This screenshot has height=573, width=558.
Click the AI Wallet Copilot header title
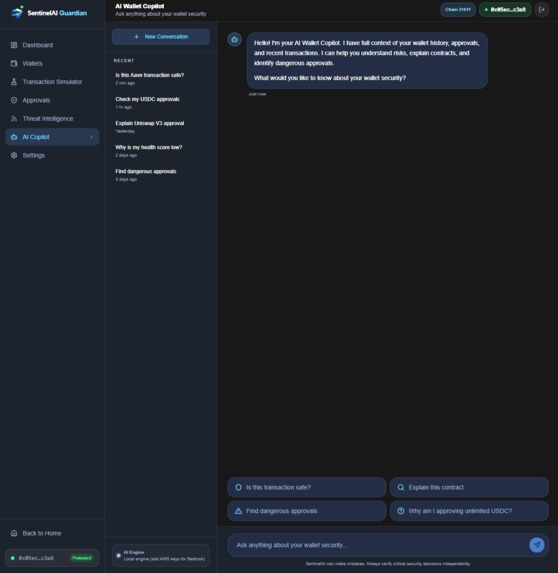[140, 6]
